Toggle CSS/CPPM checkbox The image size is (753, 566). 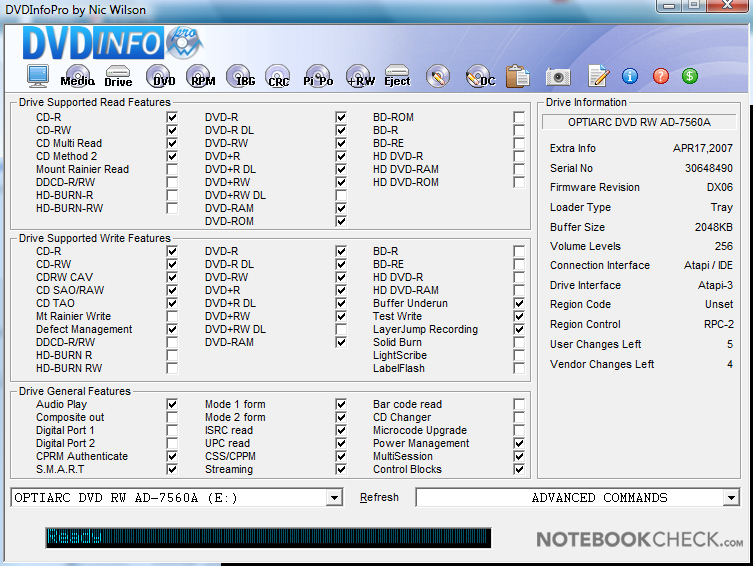coord(341,456)
